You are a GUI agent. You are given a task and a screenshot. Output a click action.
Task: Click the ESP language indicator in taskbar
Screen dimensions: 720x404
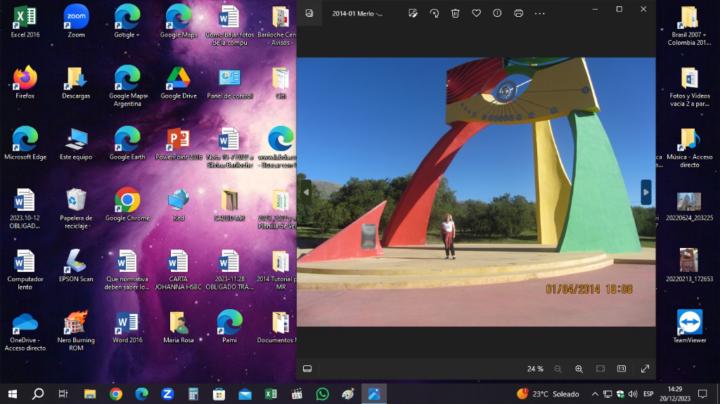648,394
